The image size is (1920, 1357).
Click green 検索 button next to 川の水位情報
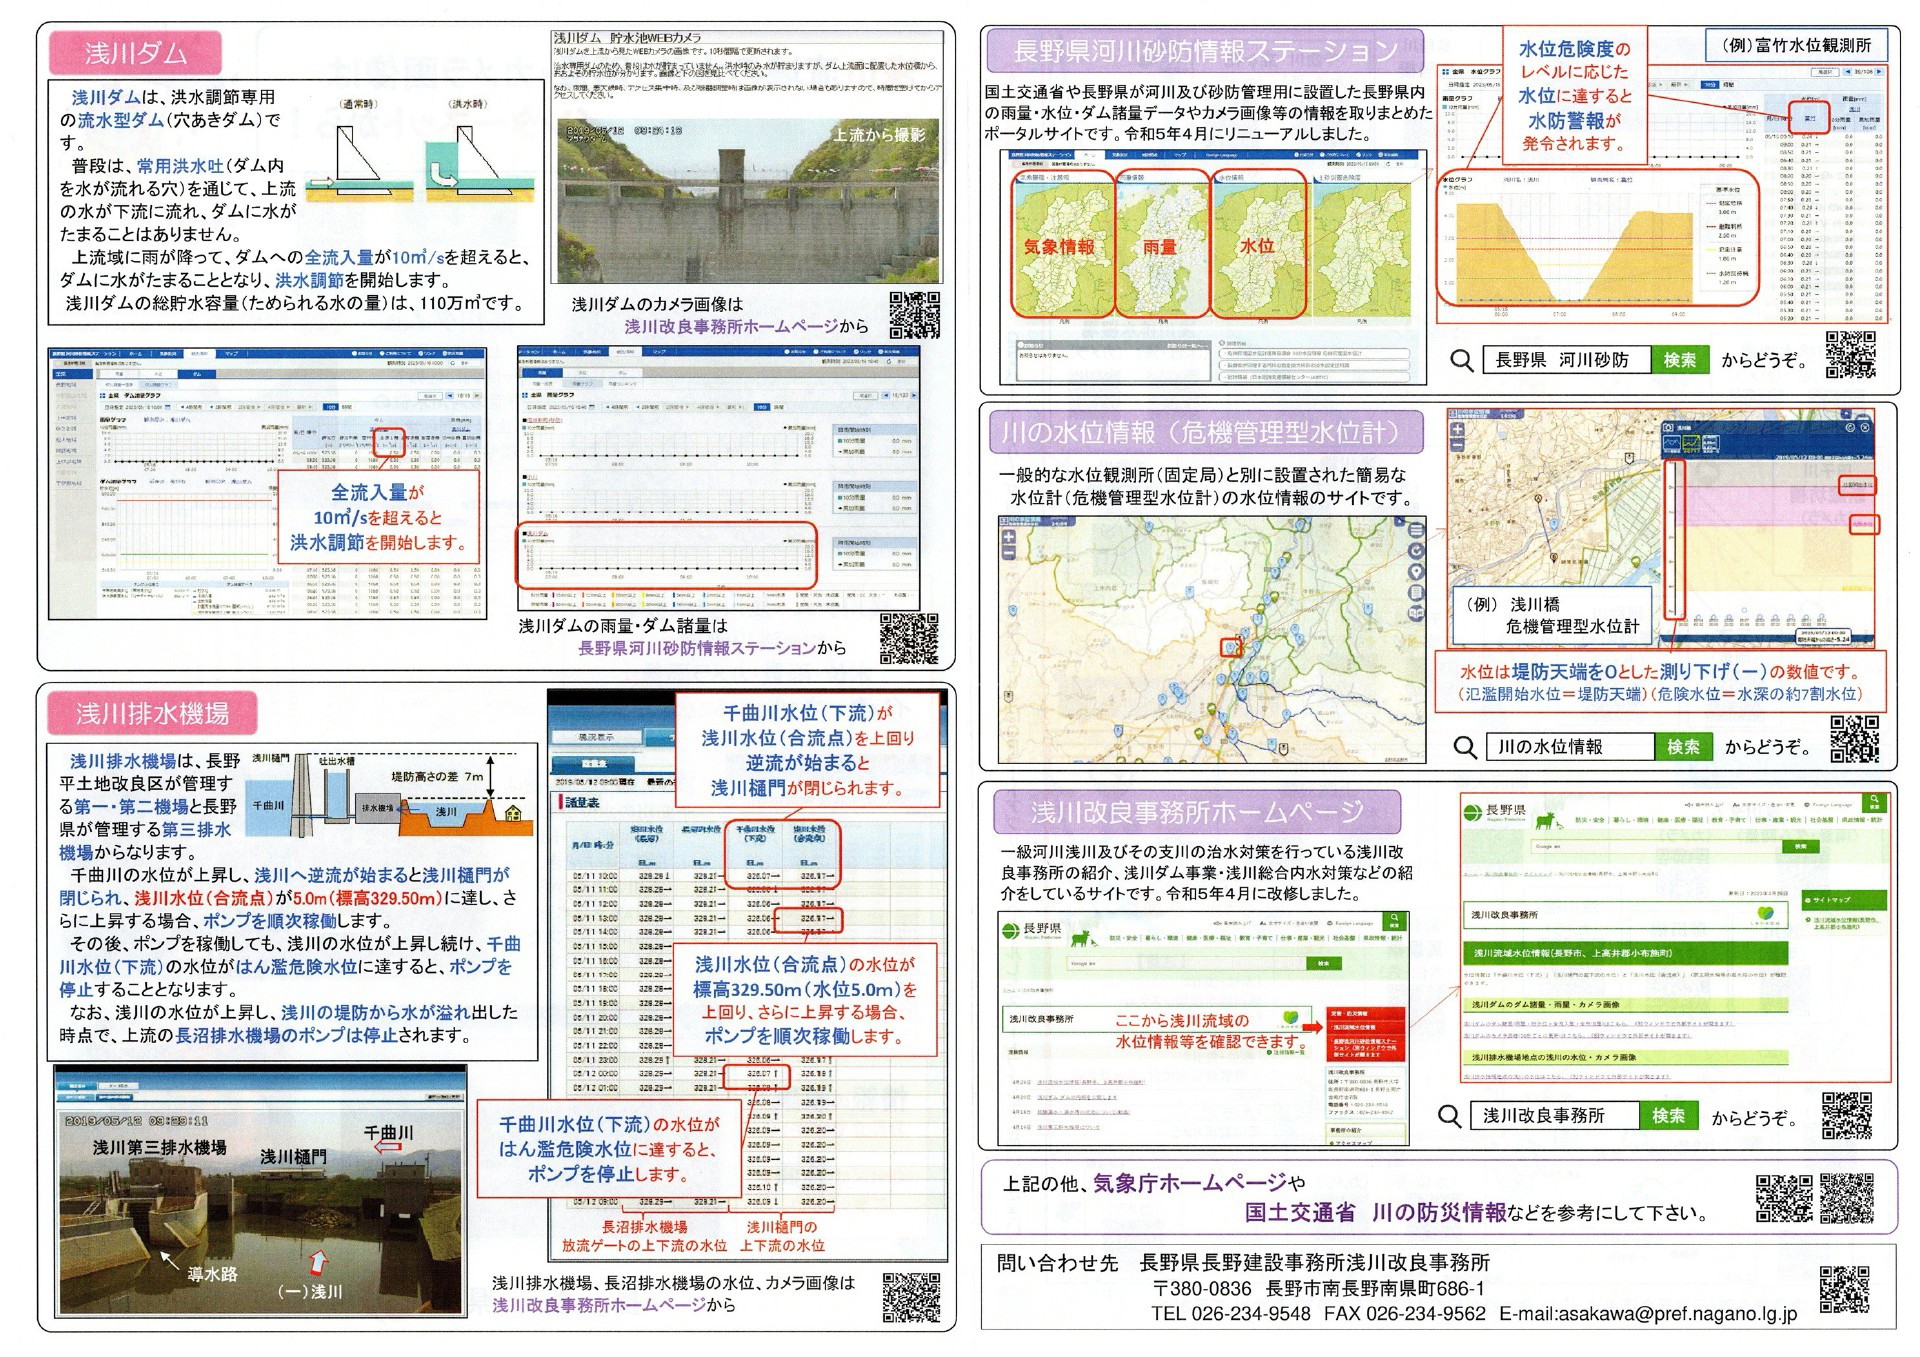click(1683, 747)
